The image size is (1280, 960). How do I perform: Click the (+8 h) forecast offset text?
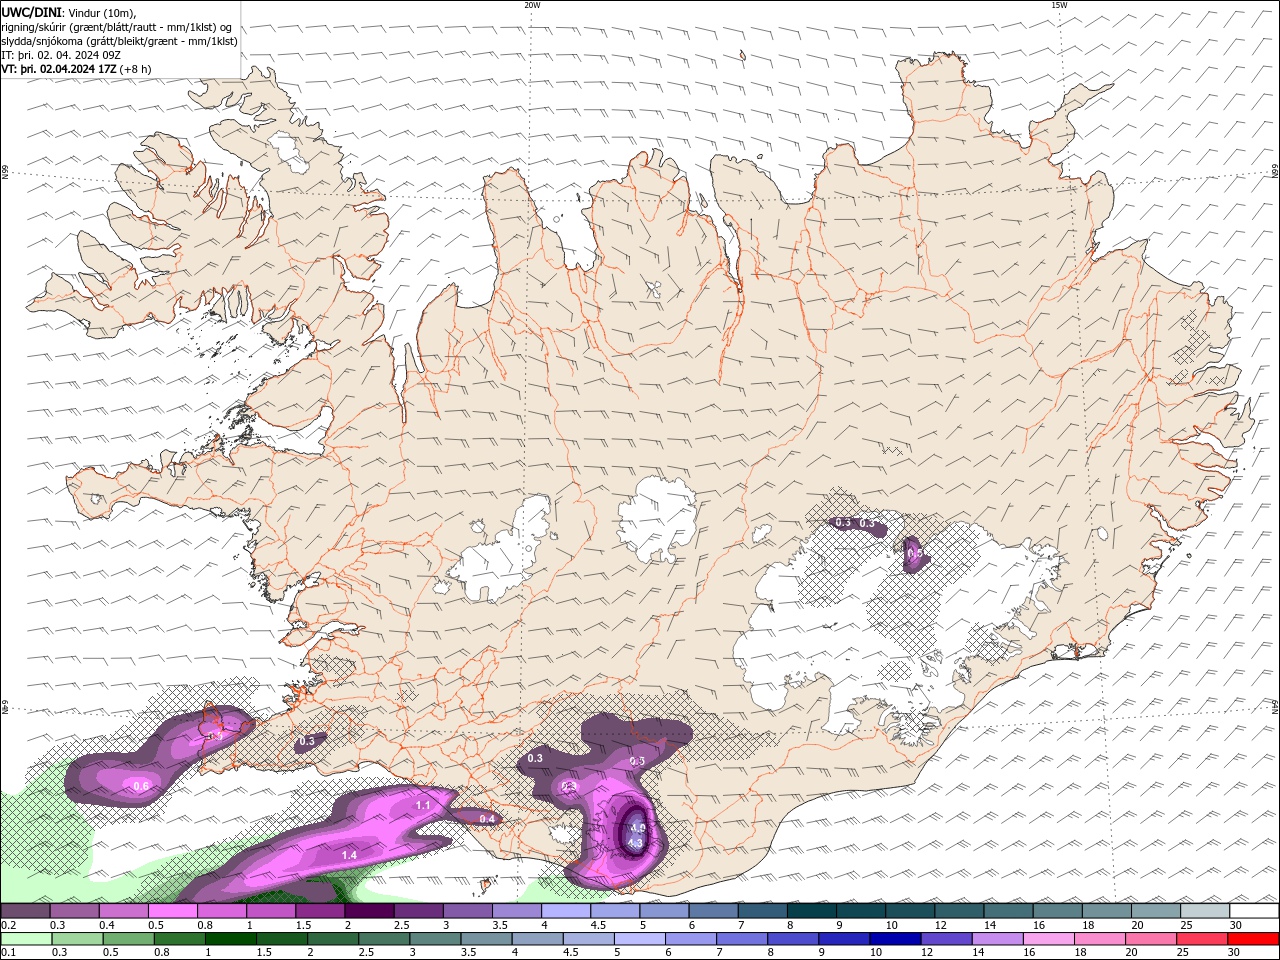click(136, 69)
